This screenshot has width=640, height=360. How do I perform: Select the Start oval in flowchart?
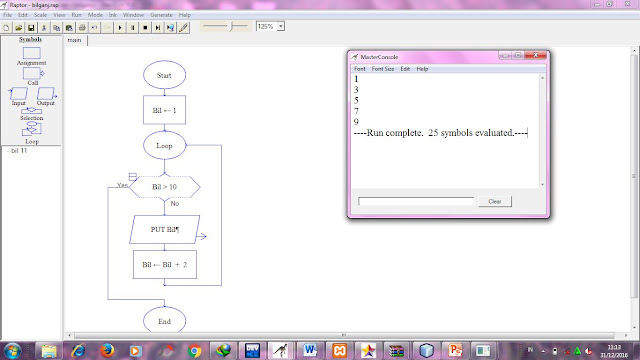click(164, 75)
